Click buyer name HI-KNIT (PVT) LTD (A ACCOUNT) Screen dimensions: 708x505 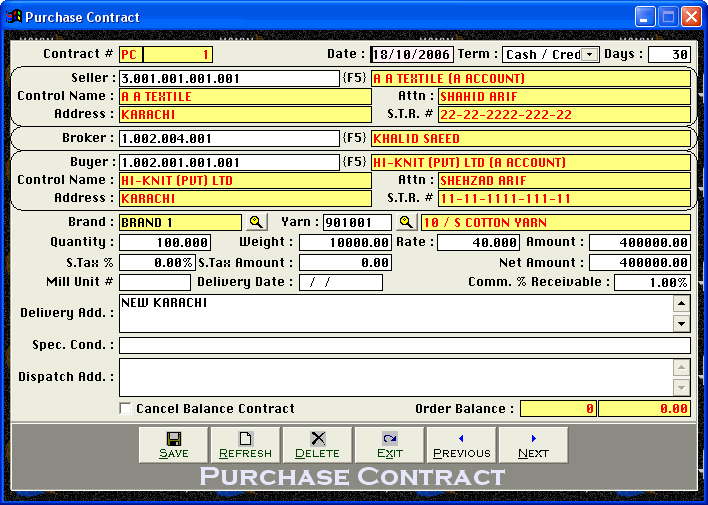(531, 163)
